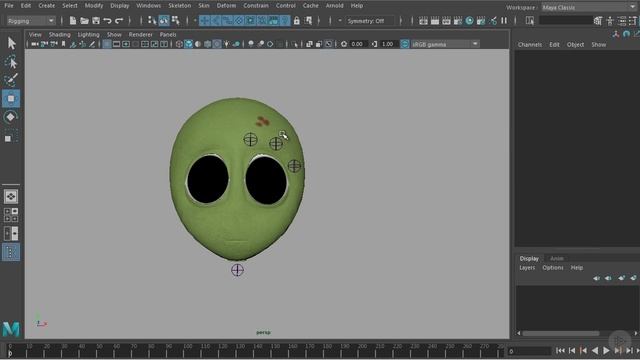This screenshot has height=360, width=640.
Task: Click the pause Viewport 2.0 icon
Action: [x=504, y=20]
